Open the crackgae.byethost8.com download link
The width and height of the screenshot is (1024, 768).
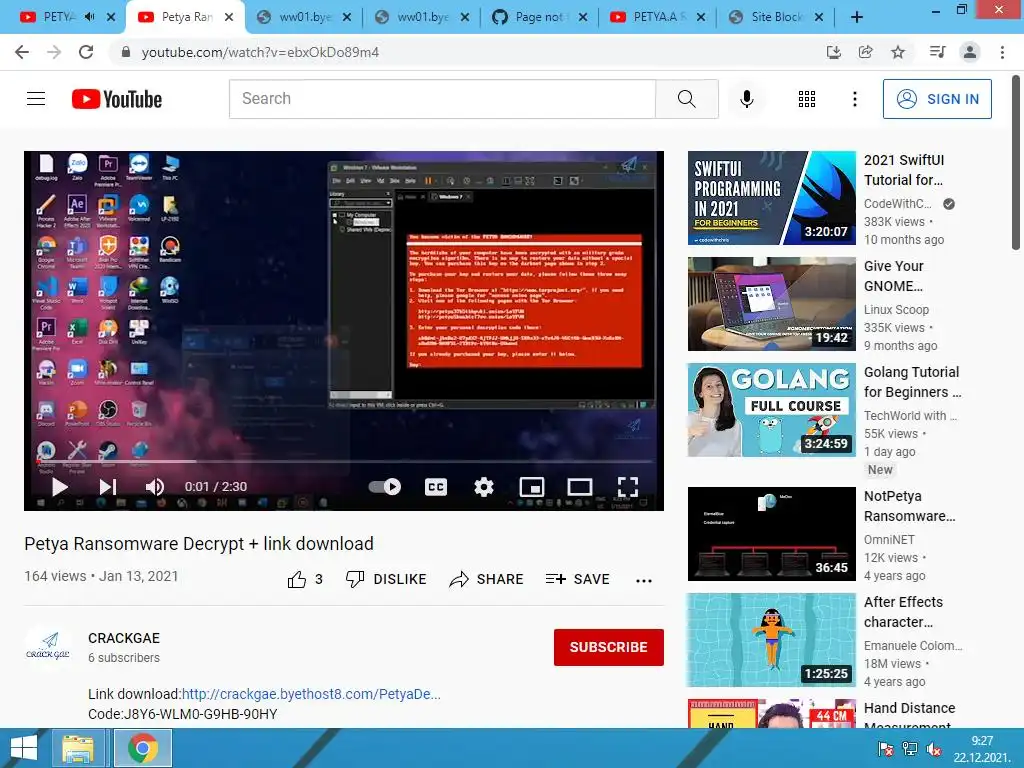click(x=311, y=694)
